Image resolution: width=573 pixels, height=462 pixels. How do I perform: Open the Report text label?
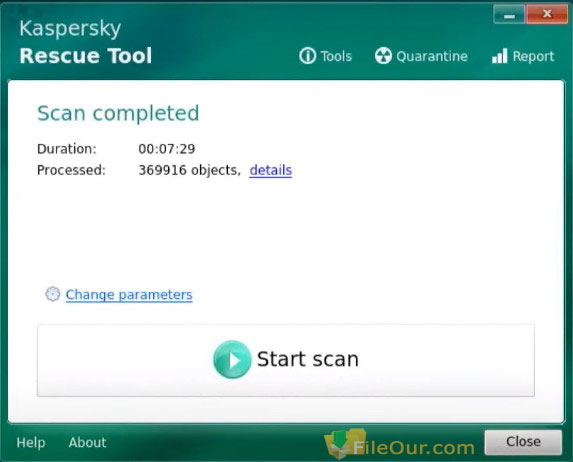[x=533, y=56]
